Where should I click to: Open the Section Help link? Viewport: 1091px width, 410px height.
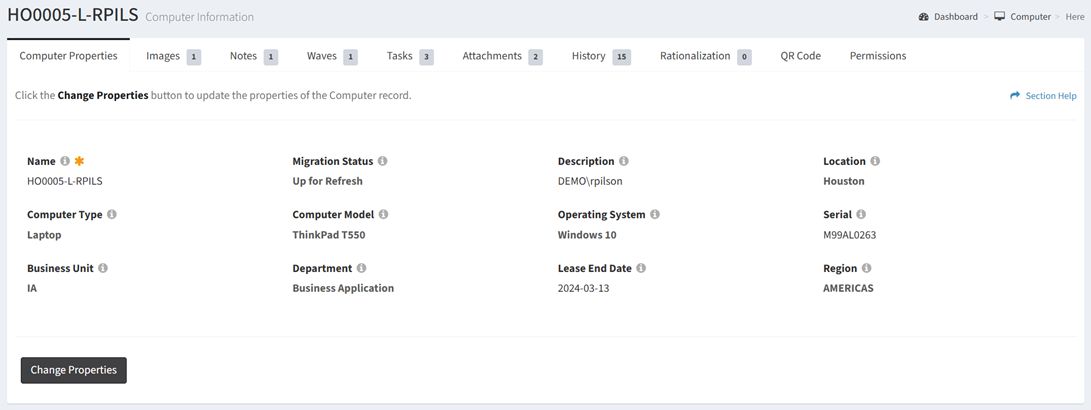coord(1043,96)
